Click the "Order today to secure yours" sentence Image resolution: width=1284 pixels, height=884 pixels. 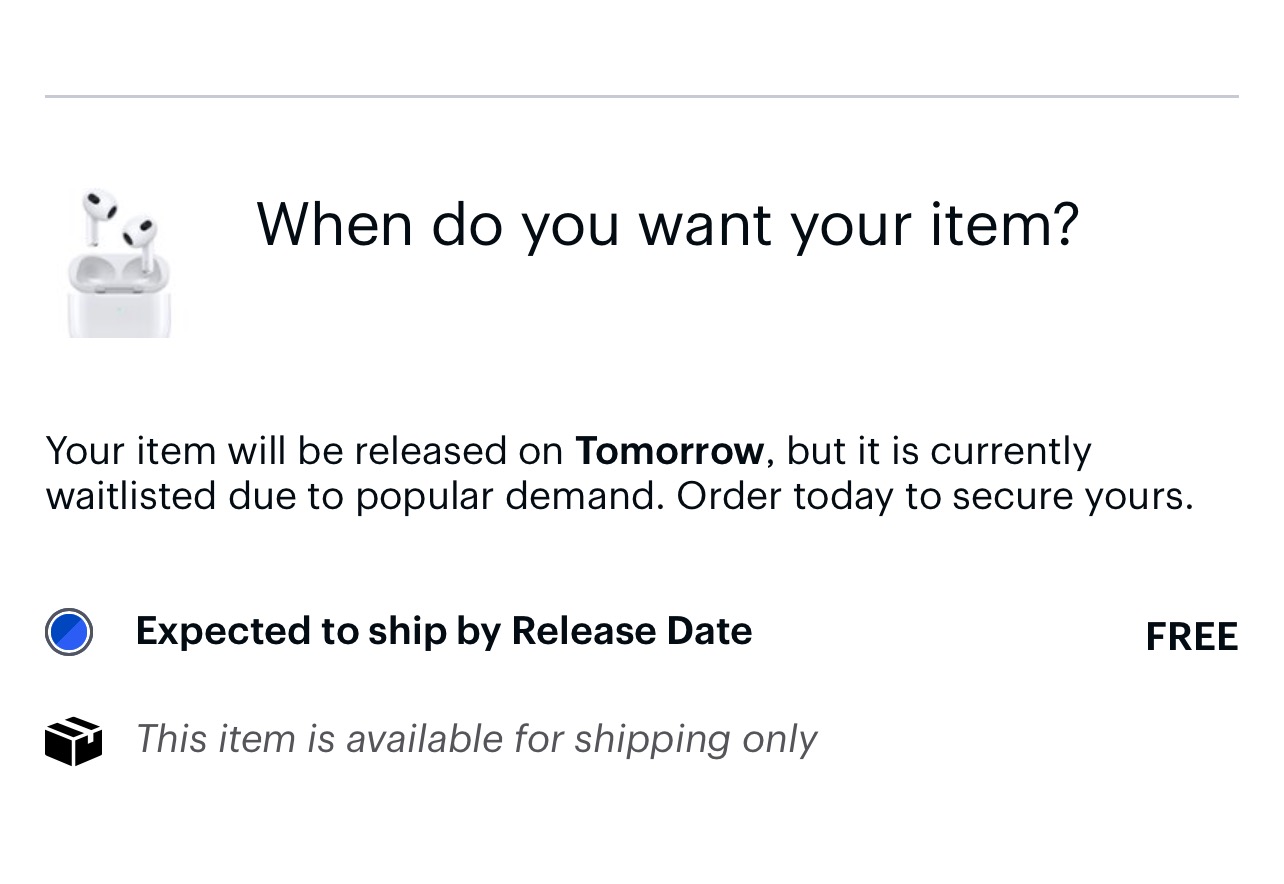[x=934, y=496]
